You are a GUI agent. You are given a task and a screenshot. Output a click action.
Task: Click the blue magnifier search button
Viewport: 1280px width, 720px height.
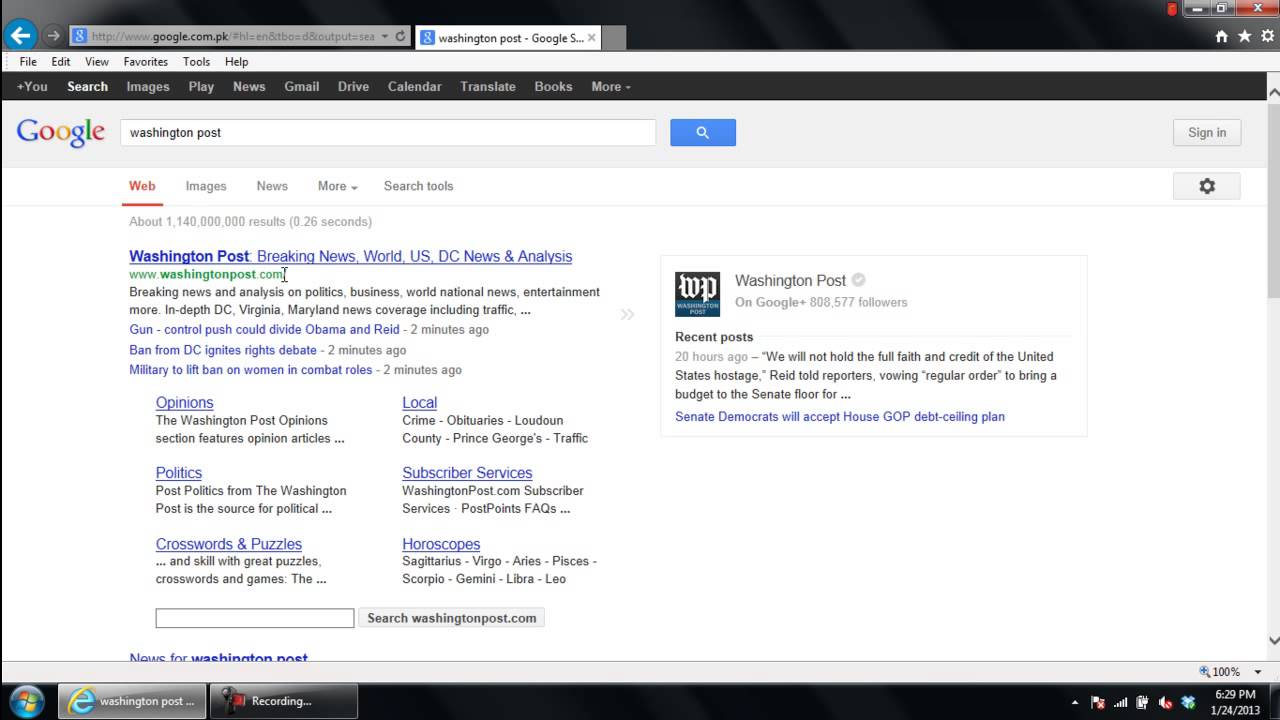703,132
